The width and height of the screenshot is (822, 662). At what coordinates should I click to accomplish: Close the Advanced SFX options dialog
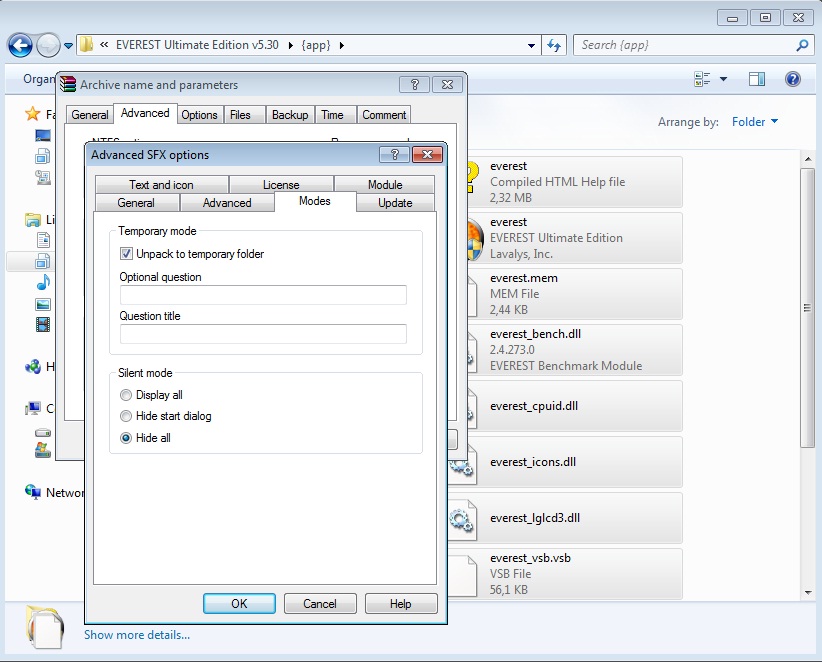(x=427, y=155)
